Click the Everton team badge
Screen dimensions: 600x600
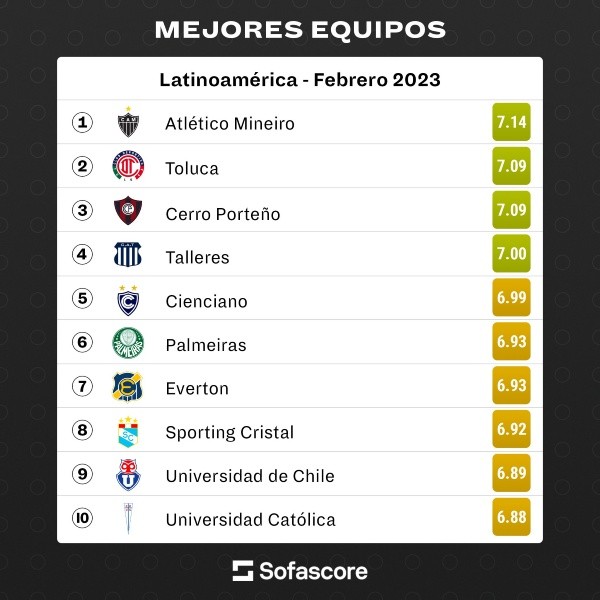click(127, 387)
